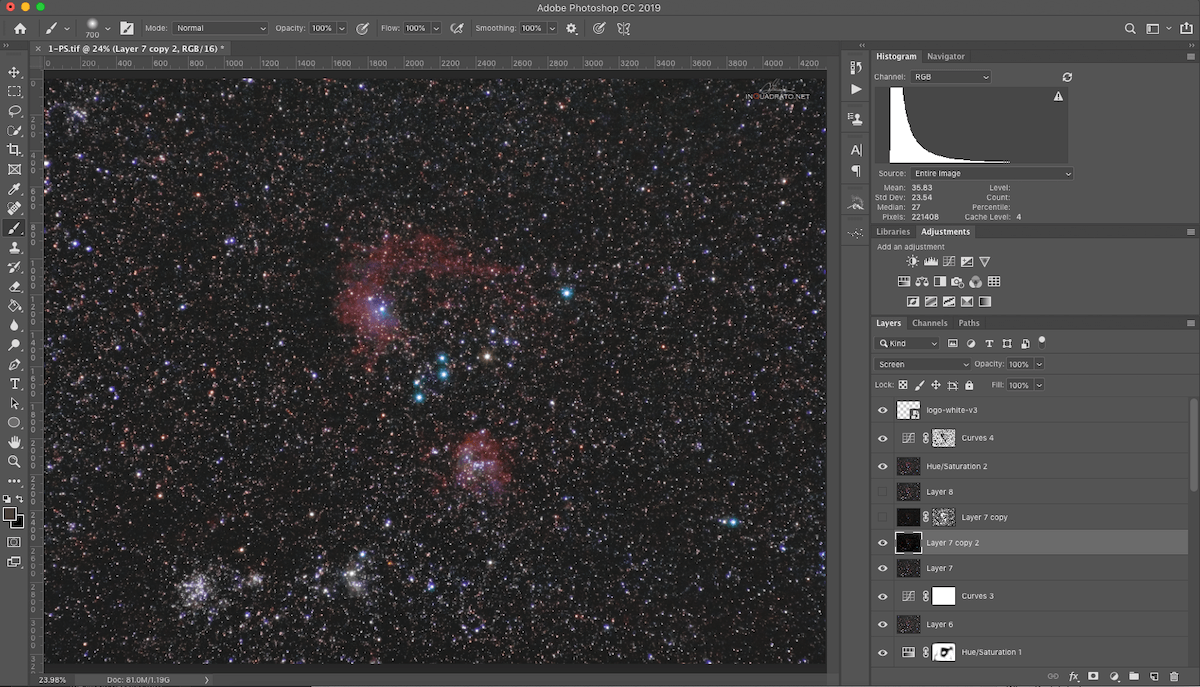Select the Zoom tool
The height and width of the screenshot is (687, 1200).
[14, 462]
